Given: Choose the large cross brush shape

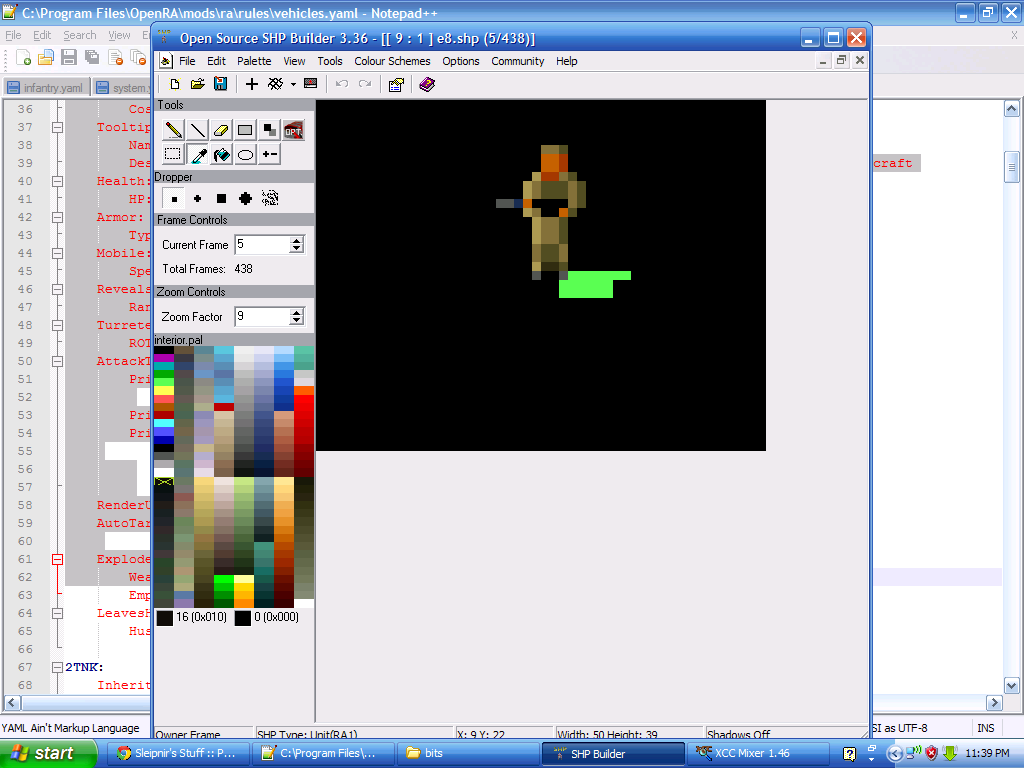Looking at the screenshot, I should (246, 199).
